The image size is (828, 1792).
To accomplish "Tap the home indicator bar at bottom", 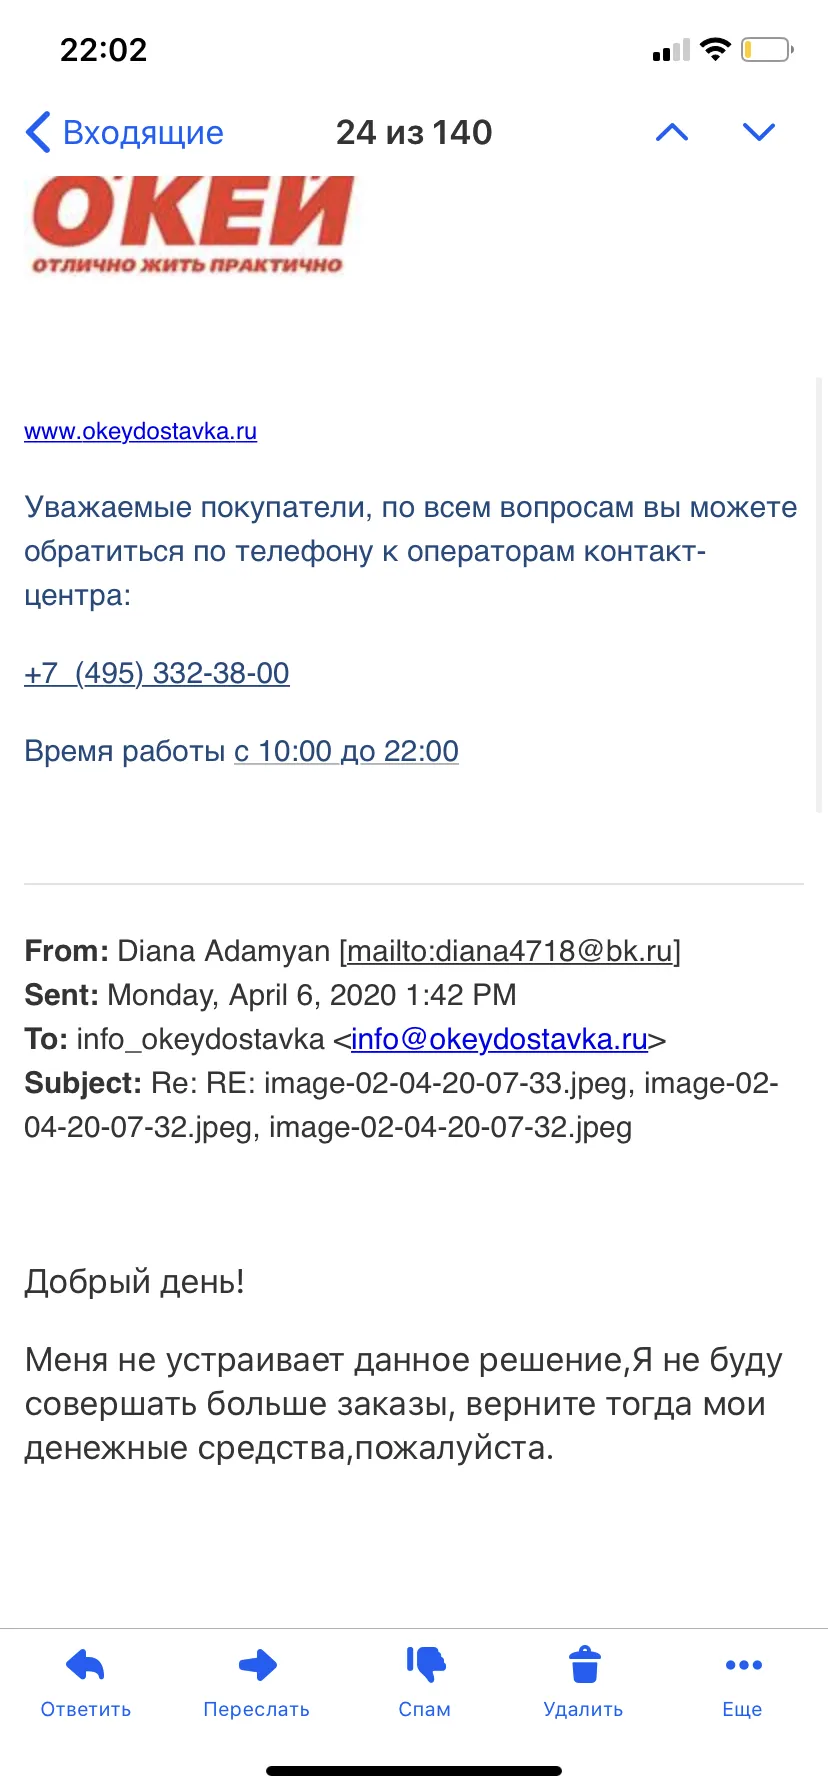I will pos(414,1771).
